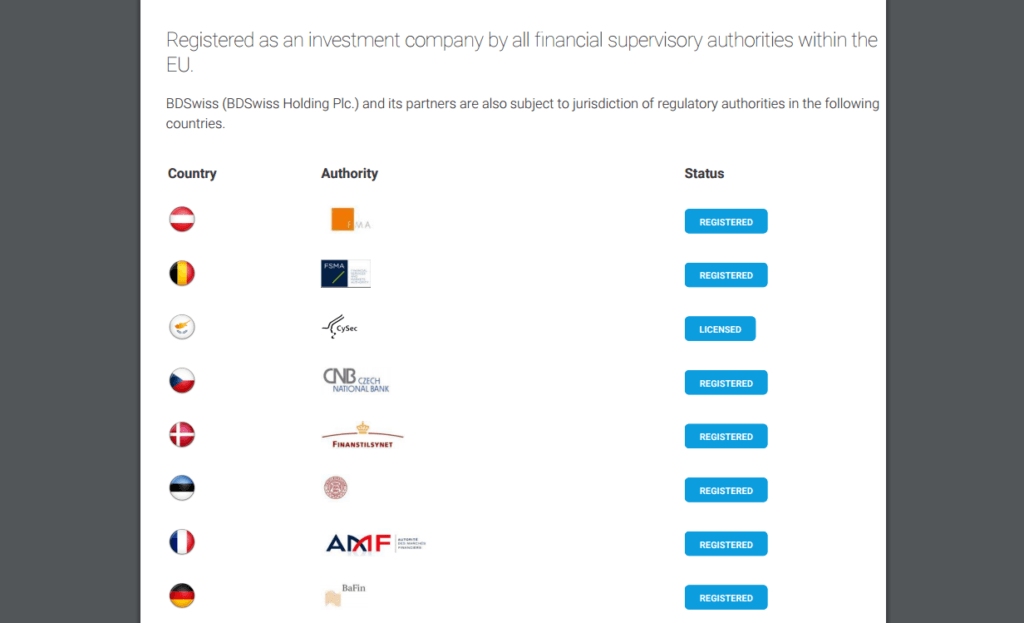Click the LICENSED status button for Cyprus
Image resolution: width=1024 pixels, height=623 pixels.
pos(720,329)
